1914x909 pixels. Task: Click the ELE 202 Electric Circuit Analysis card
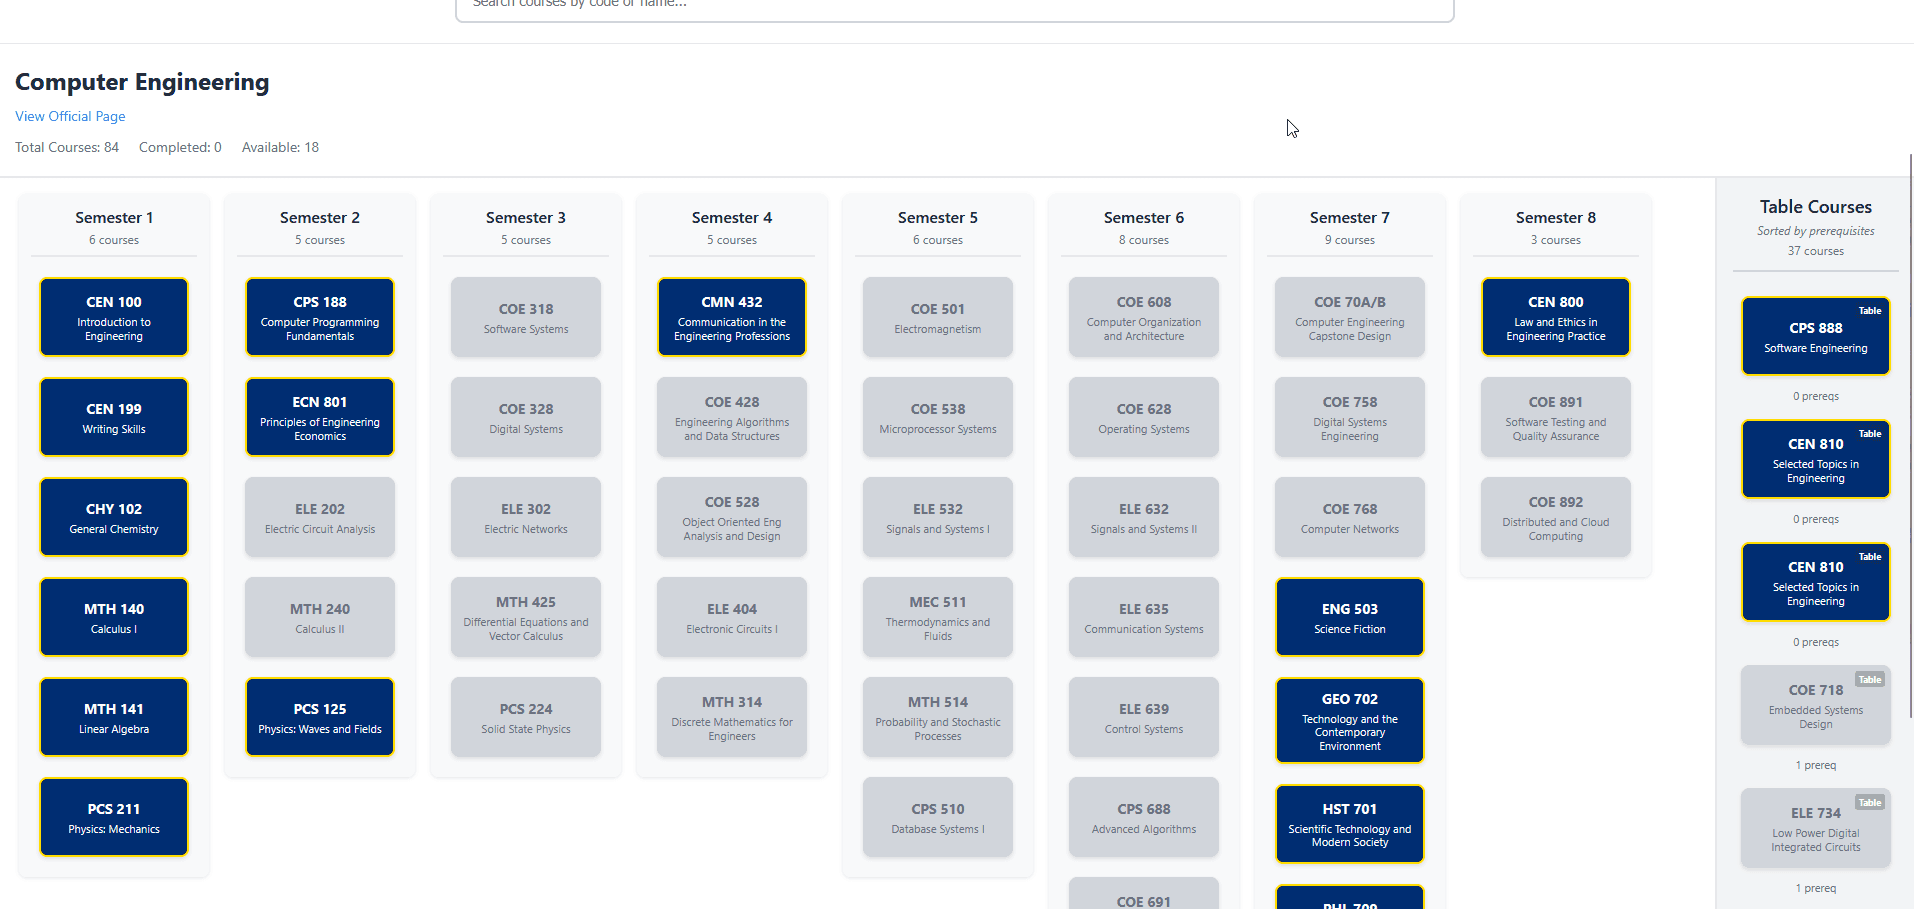click(320, 517)
